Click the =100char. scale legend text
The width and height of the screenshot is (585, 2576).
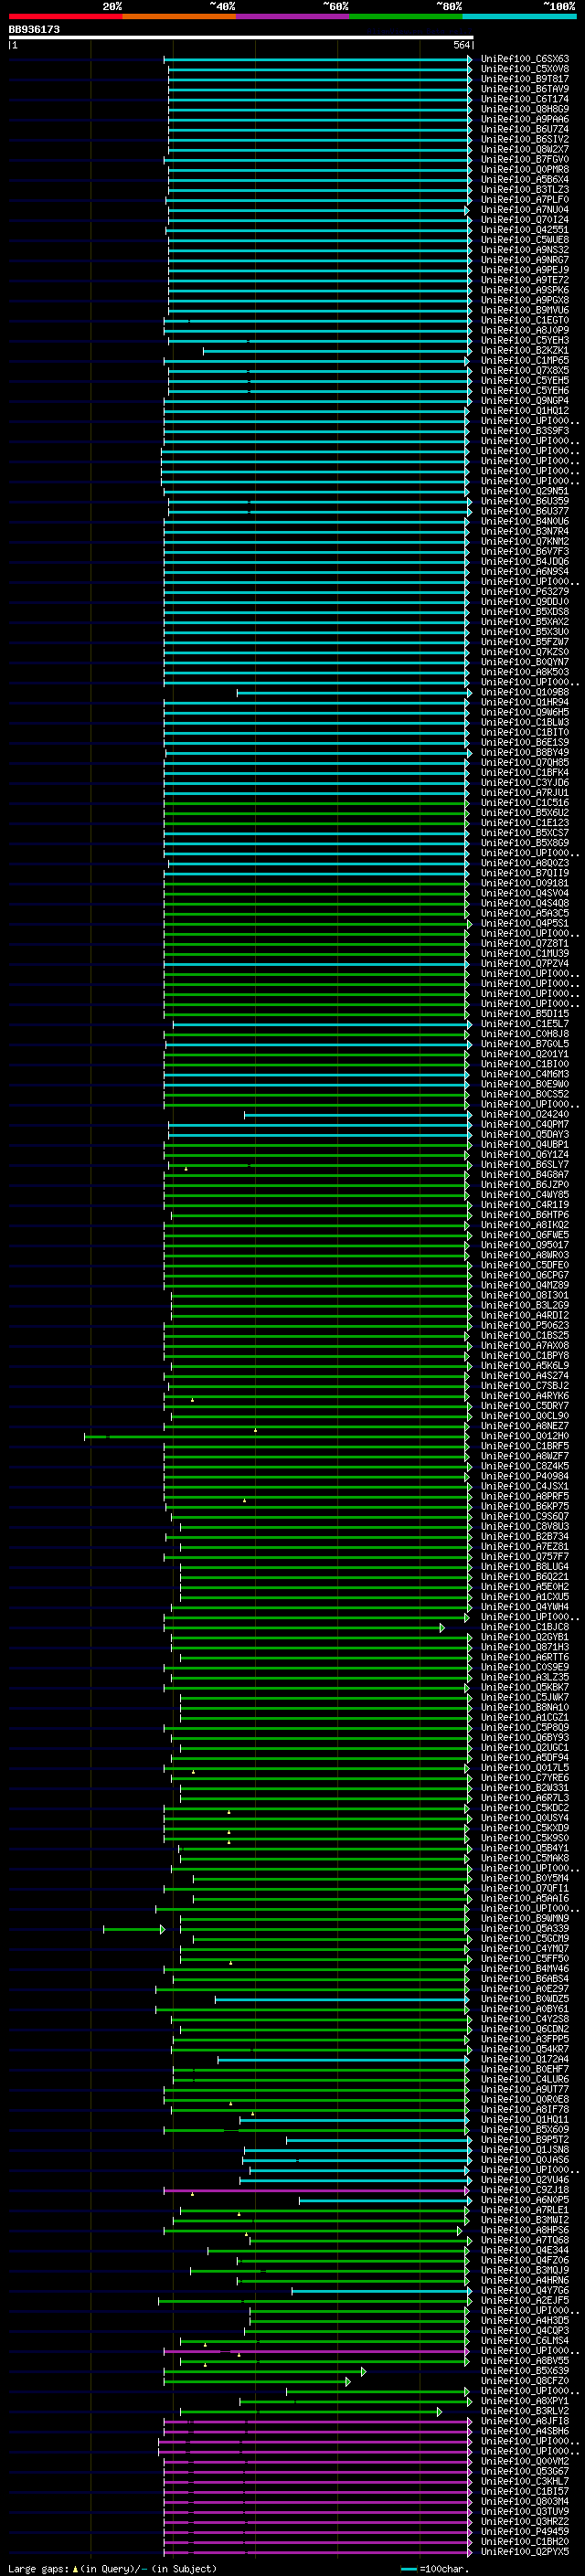click(x=444, y=2569)
